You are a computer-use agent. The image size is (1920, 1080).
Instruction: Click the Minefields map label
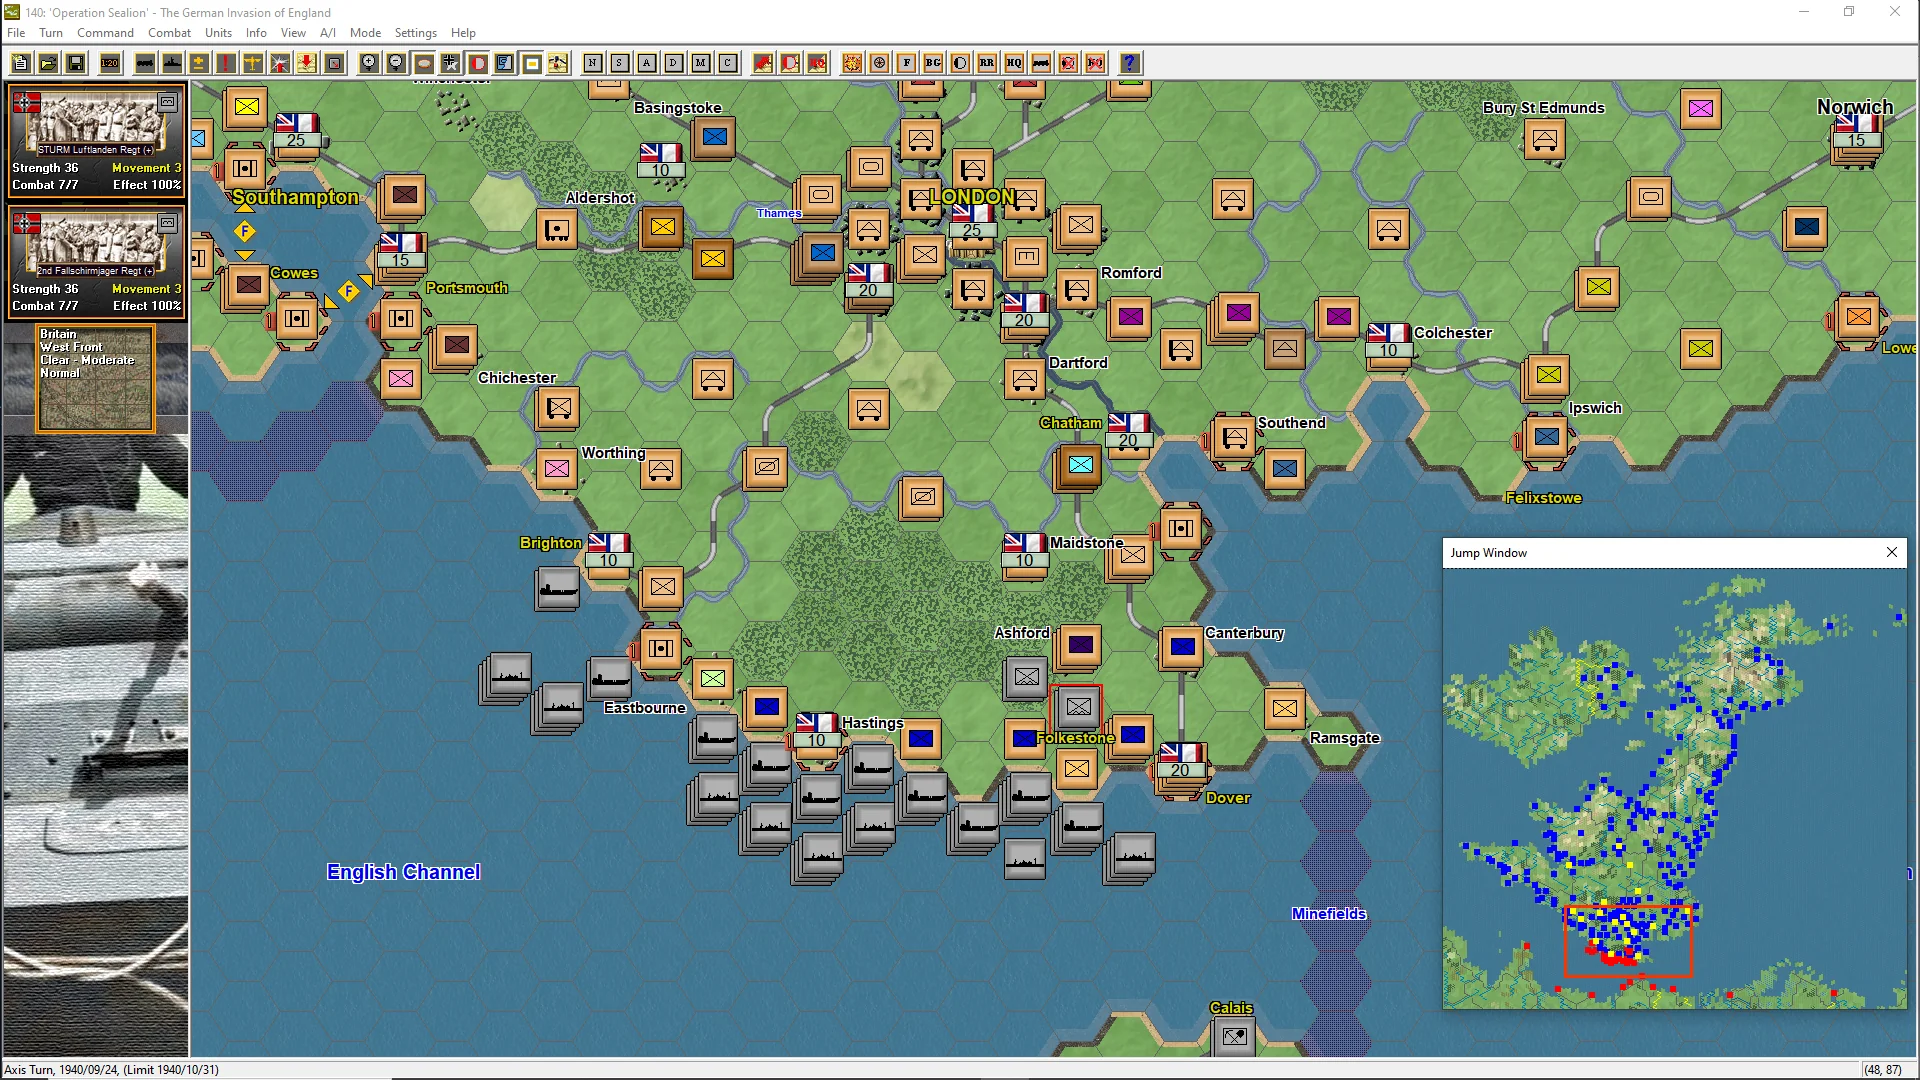(1329, 914)
